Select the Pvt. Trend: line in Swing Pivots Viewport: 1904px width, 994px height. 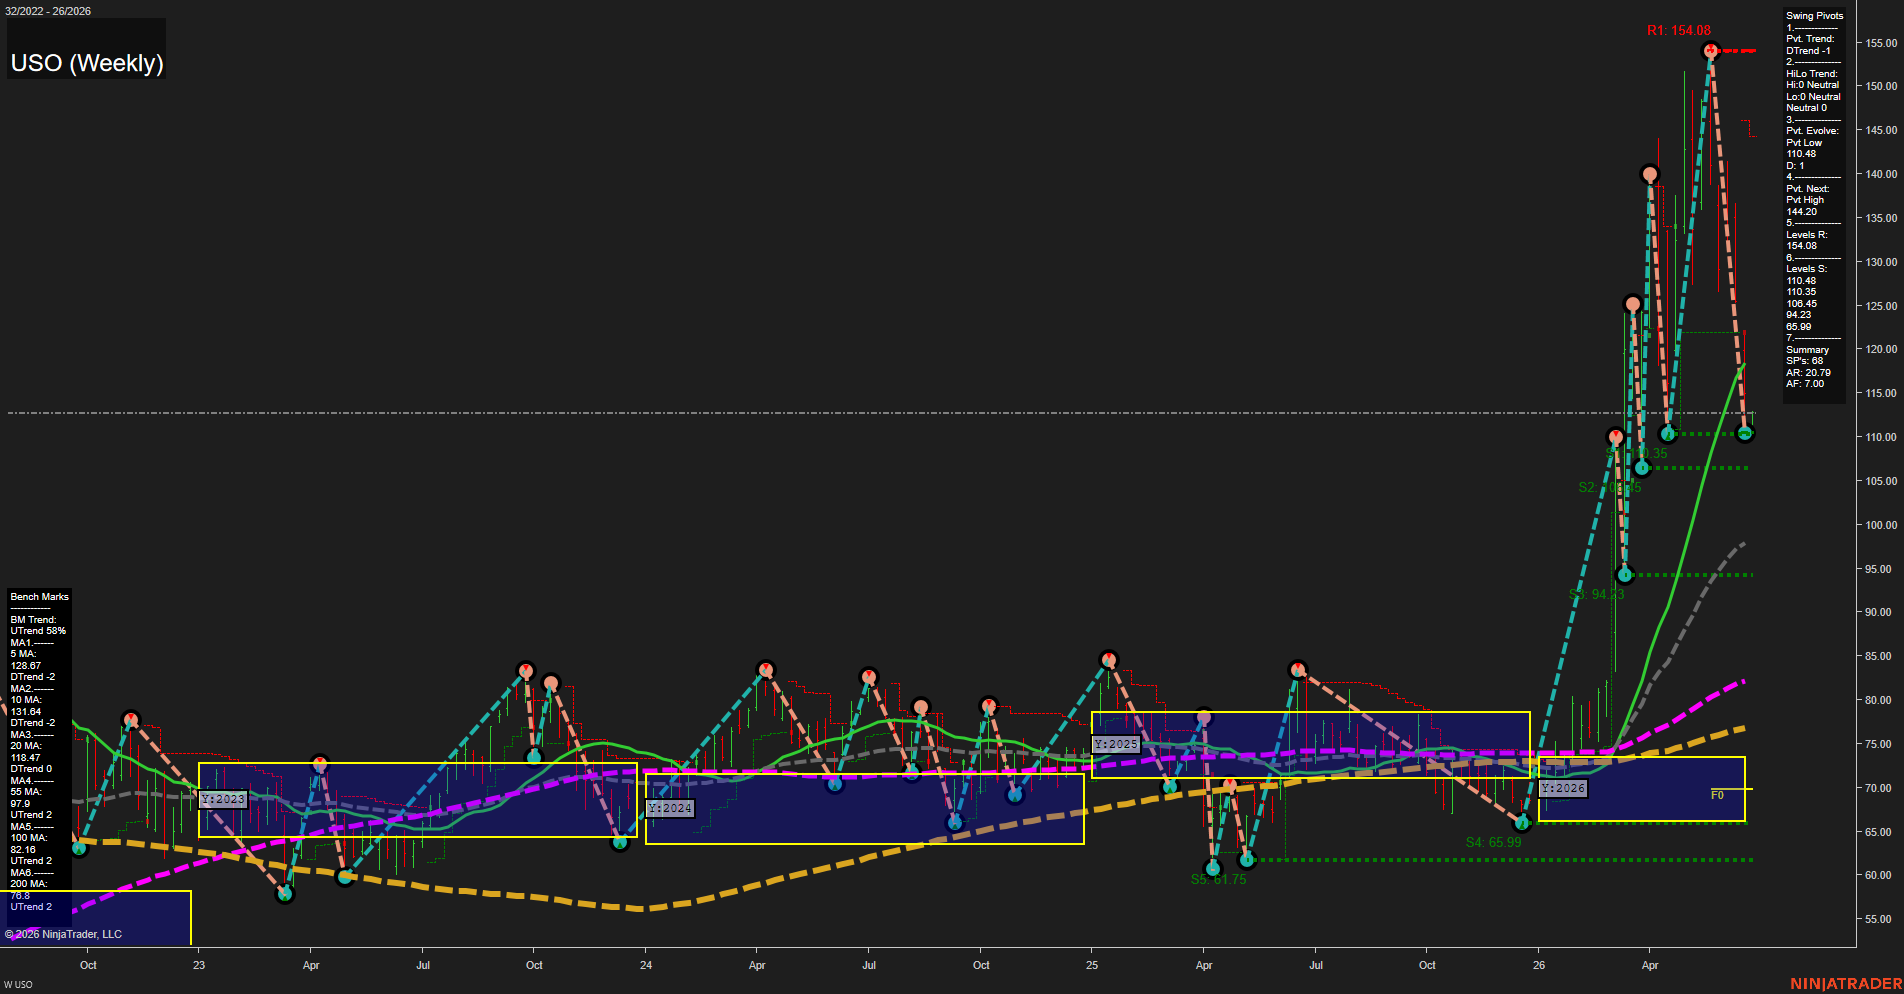point(1810,39)
